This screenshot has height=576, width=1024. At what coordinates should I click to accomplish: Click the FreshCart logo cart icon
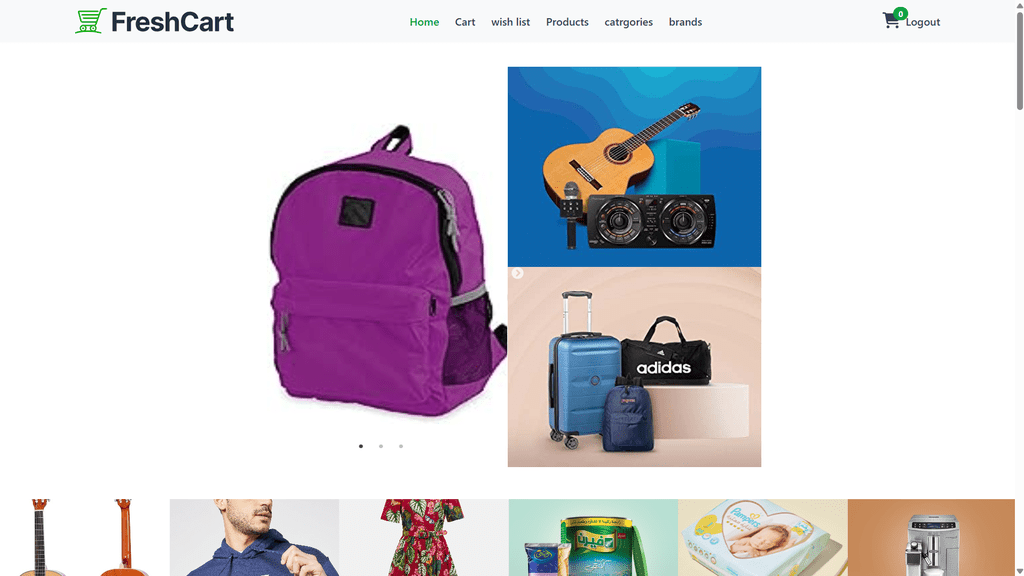coord(91,21)
